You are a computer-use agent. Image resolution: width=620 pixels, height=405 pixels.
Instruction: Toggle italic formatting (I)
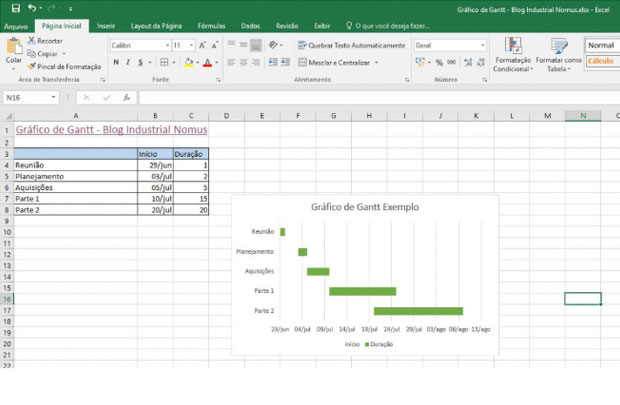coord(128,62)
